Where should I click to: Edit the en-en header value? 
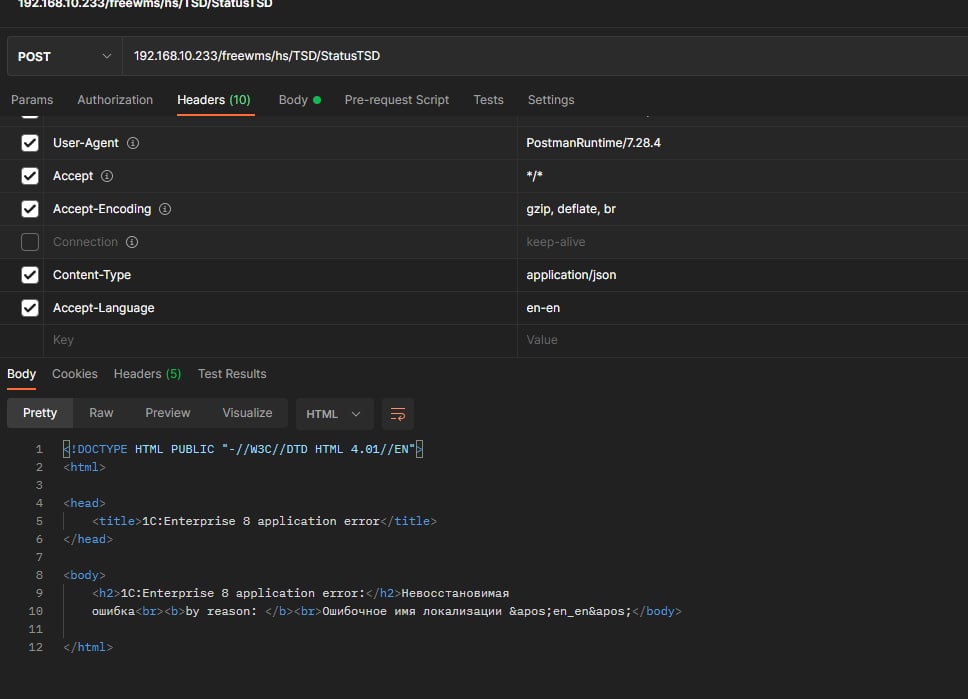[543, 308]
